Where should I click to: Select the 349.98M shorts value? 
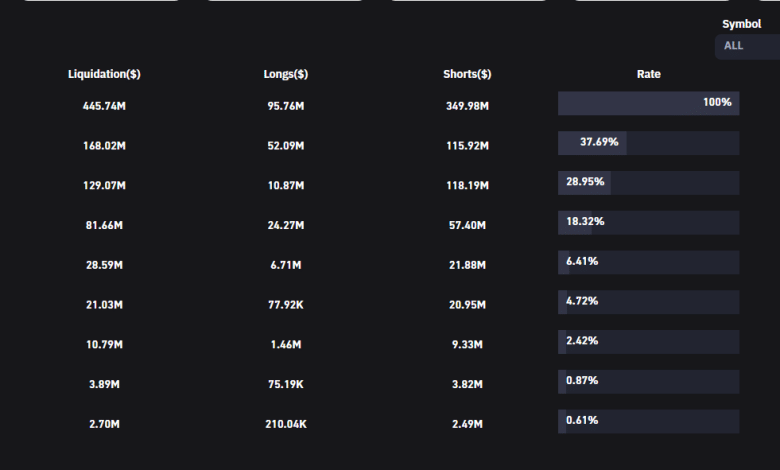click(x=467, y=106)
